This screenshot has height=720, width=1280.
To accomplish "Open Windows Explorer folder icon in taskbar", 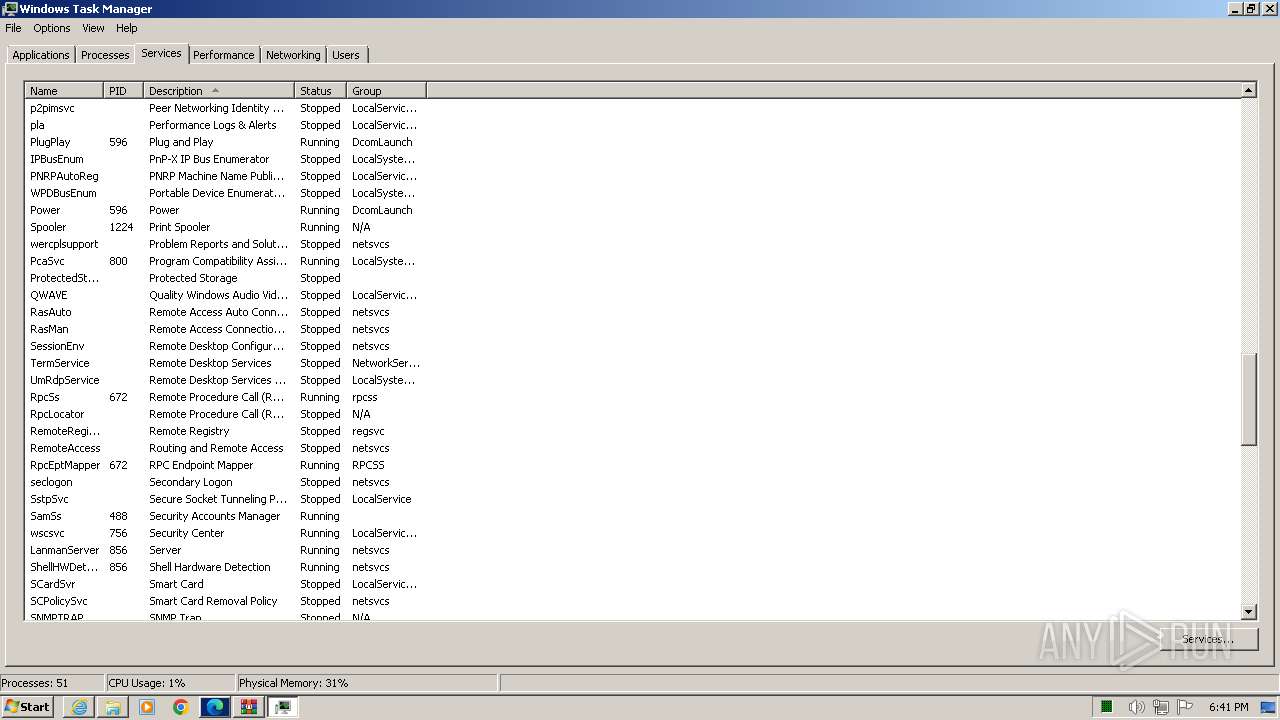I will pos(113,707).
